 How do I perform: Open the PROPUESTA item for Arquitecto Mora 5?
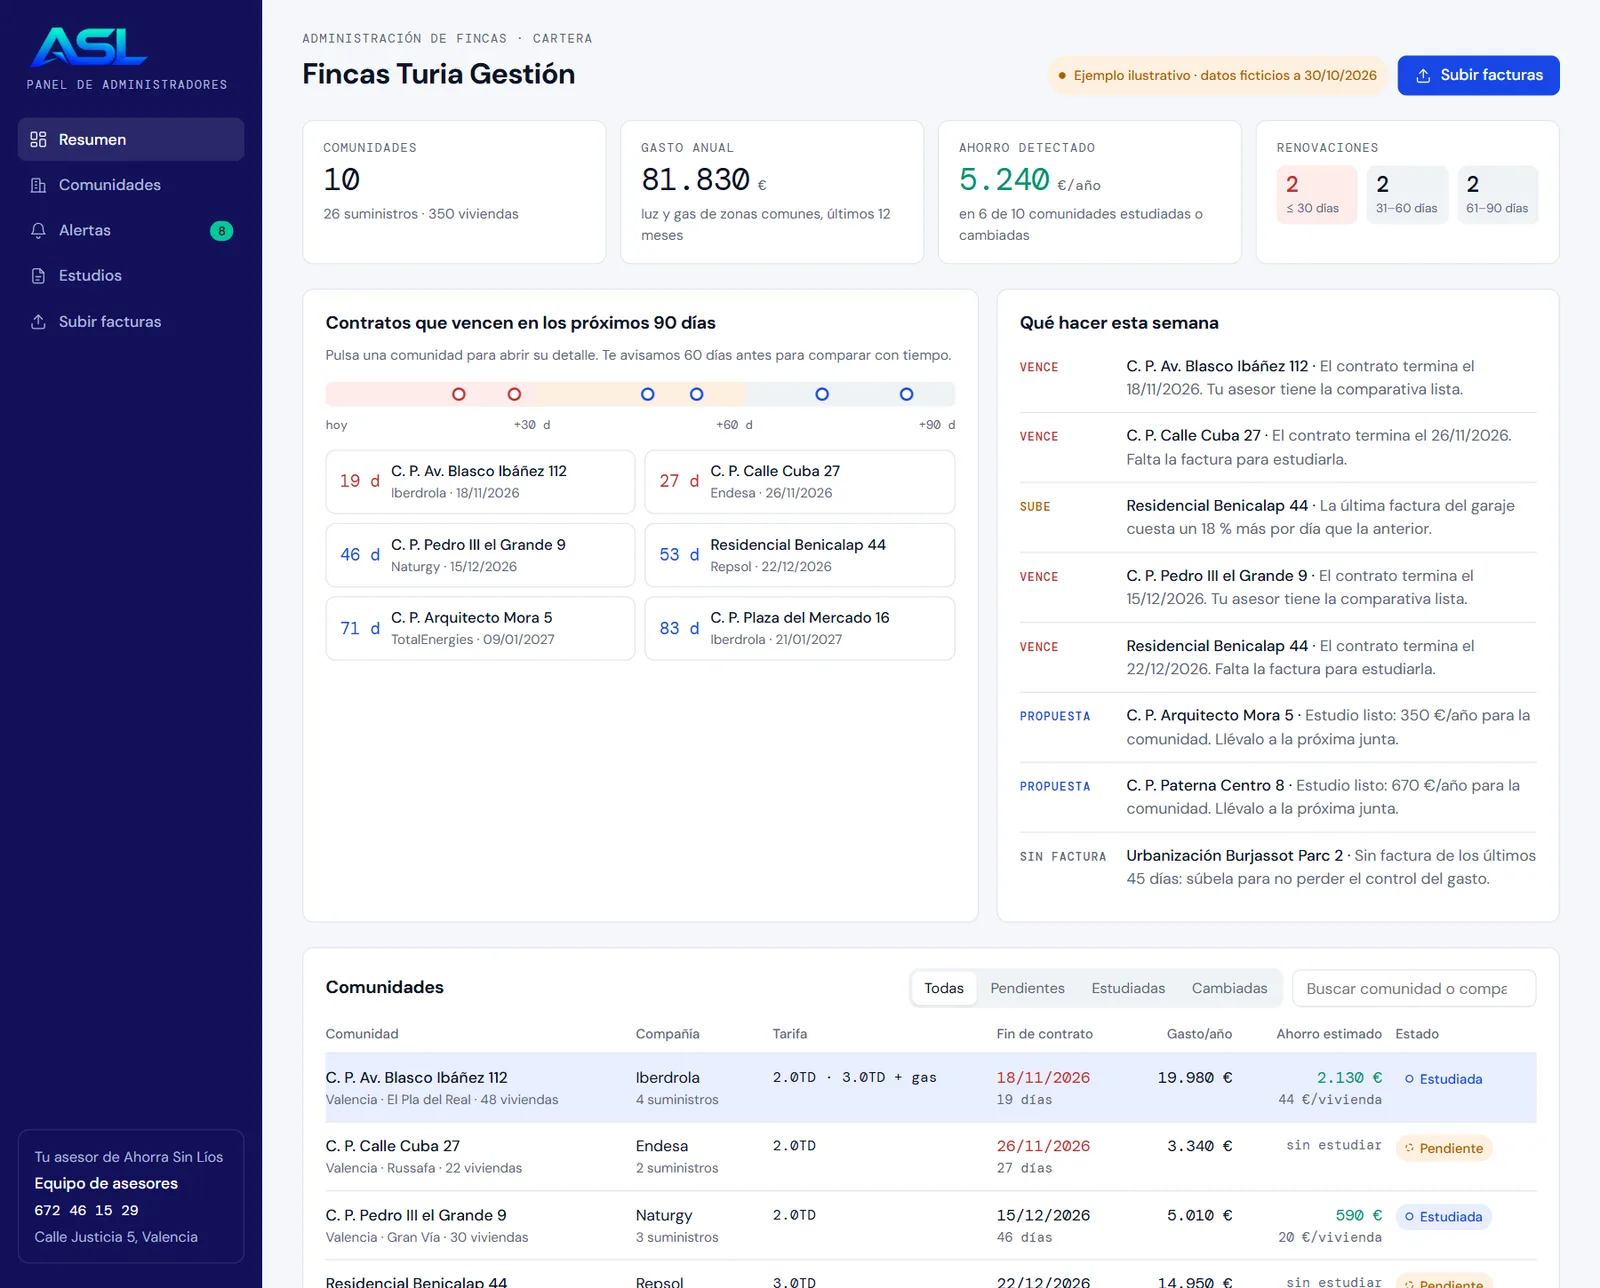(1278, 727)
